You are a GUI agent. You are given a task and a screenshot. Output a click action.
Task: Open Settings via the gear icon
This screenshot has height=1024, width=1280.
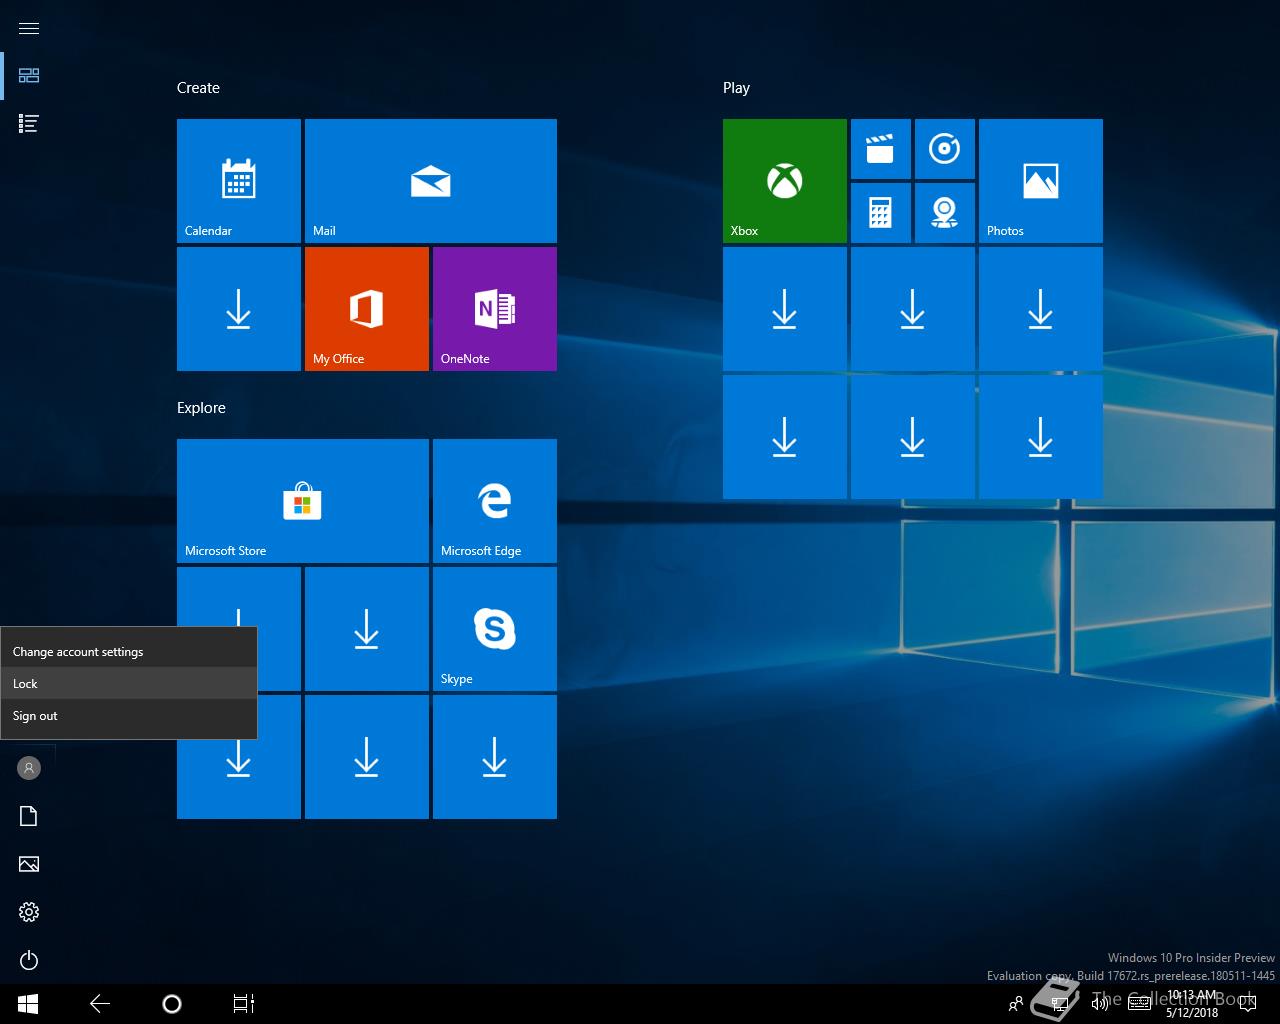pos(29,912)
